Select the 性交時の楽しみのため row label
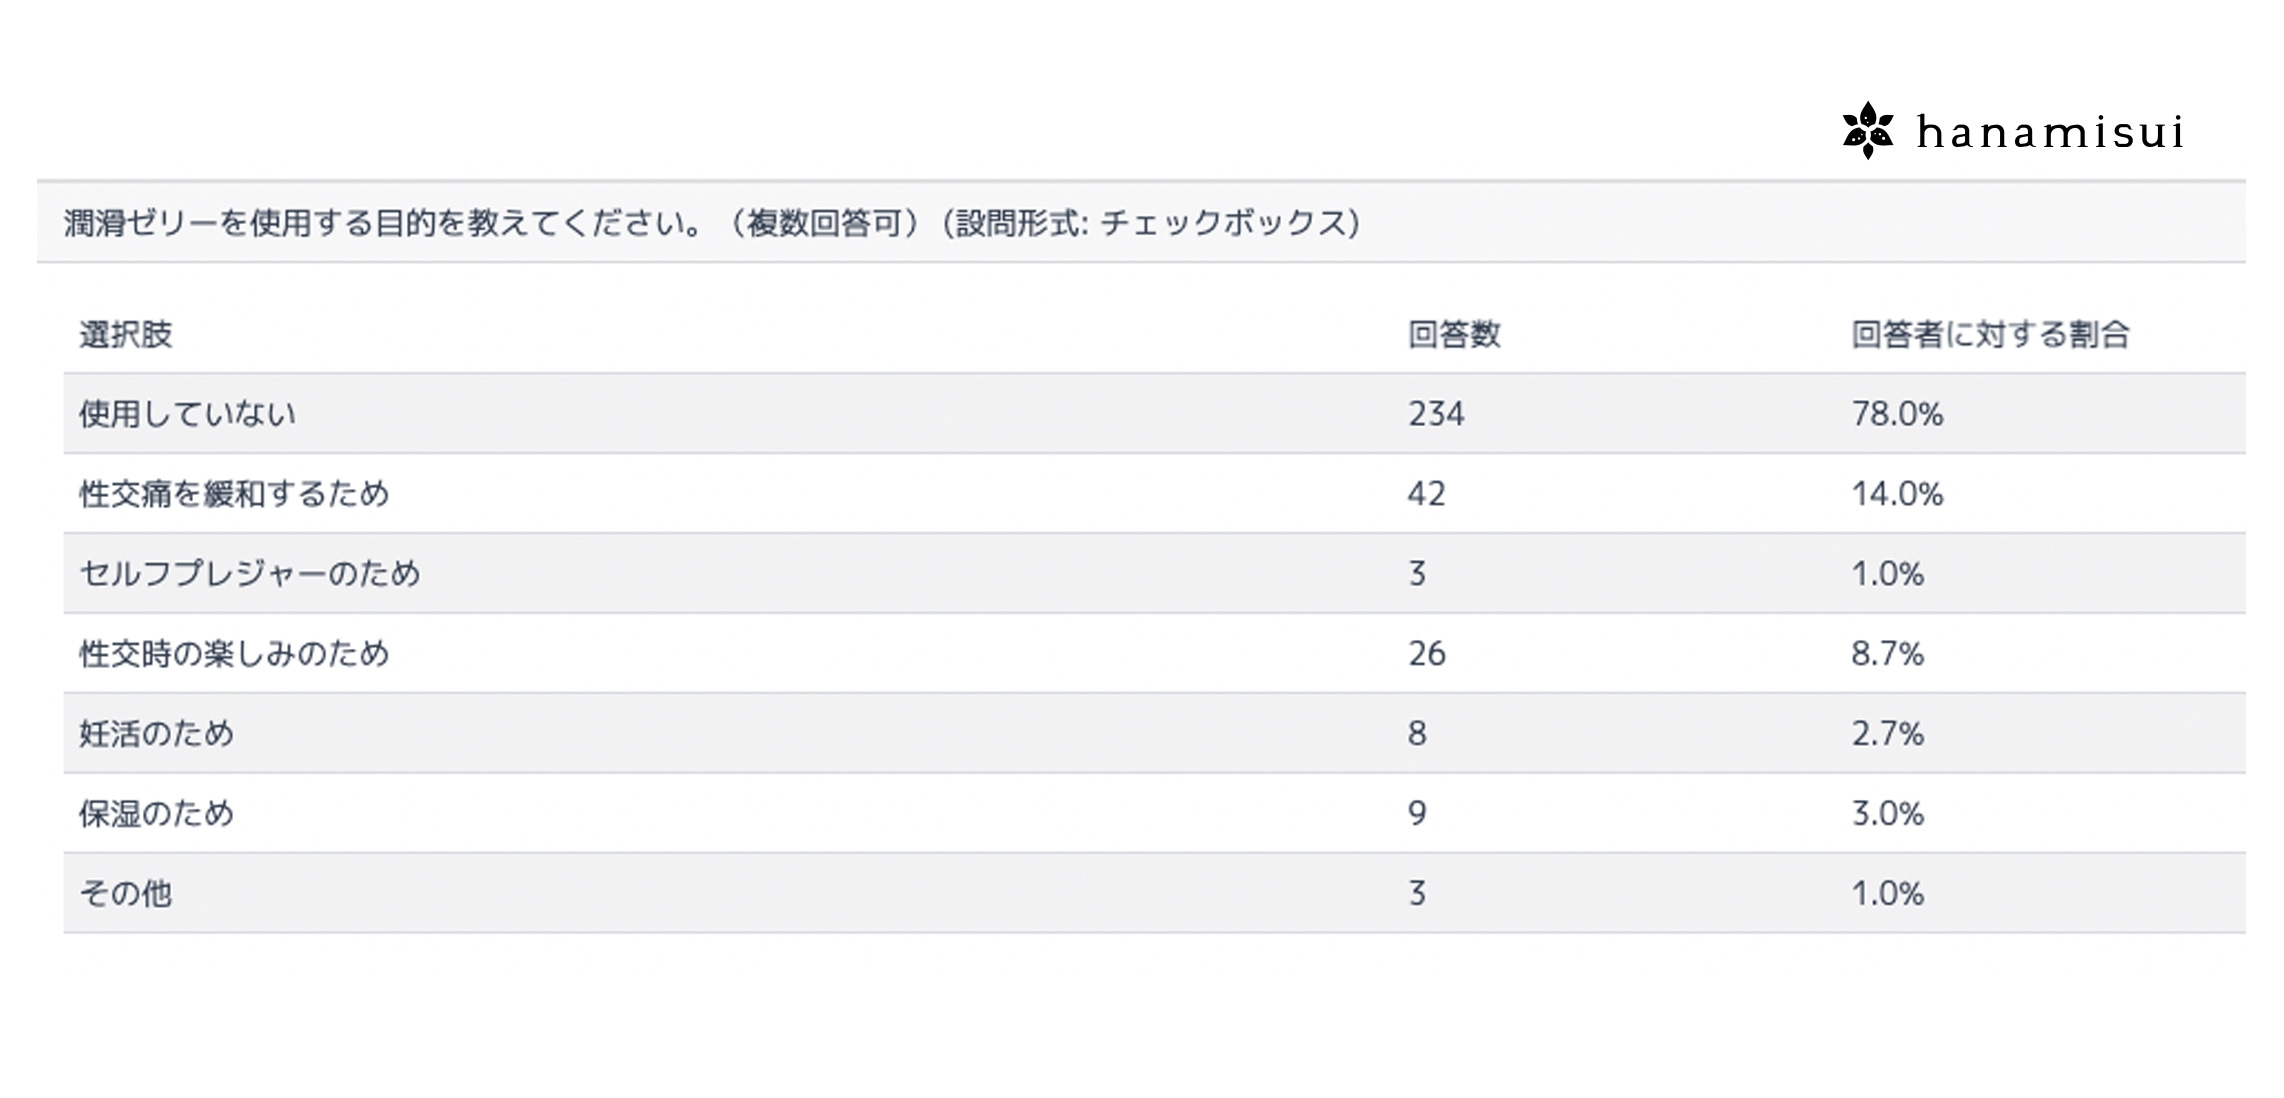Screen dimensions: 2284x1098 tap(234, 654)
